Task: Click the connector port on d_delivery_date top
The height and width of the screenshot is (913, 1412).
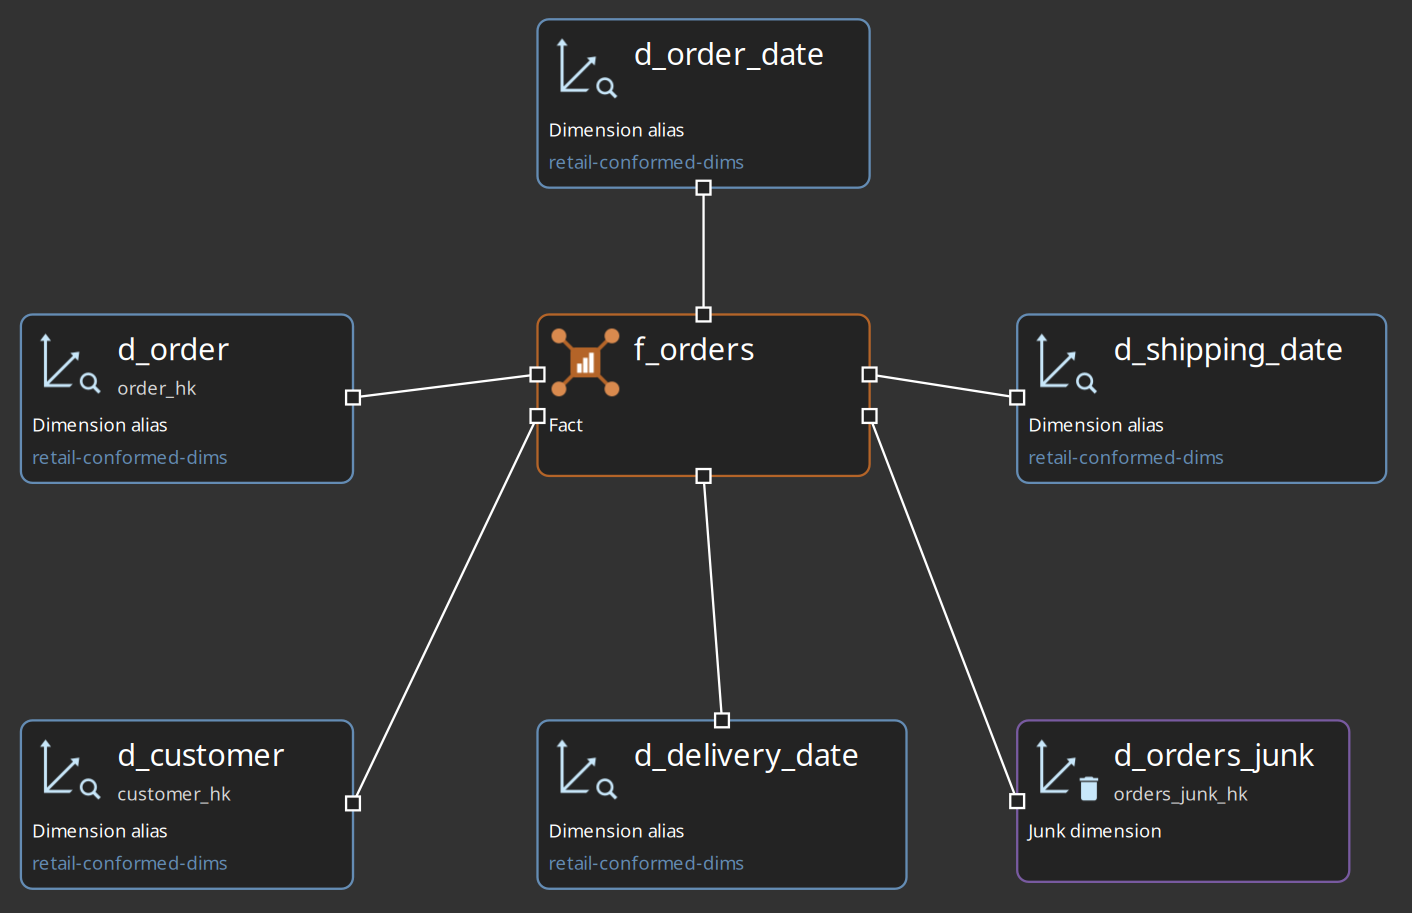Action: 722,720
